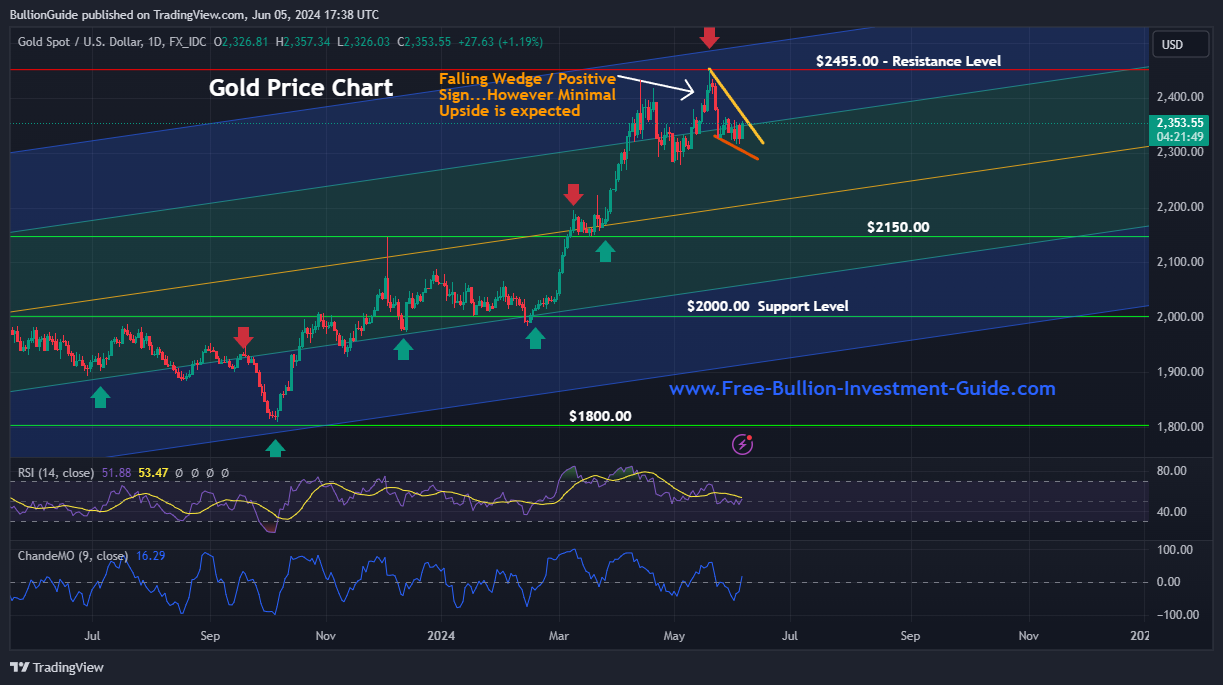Screen dimensions: 1223x685
Task: Click the current price tag 2,353.55
Action: (x=1180, y=123)
